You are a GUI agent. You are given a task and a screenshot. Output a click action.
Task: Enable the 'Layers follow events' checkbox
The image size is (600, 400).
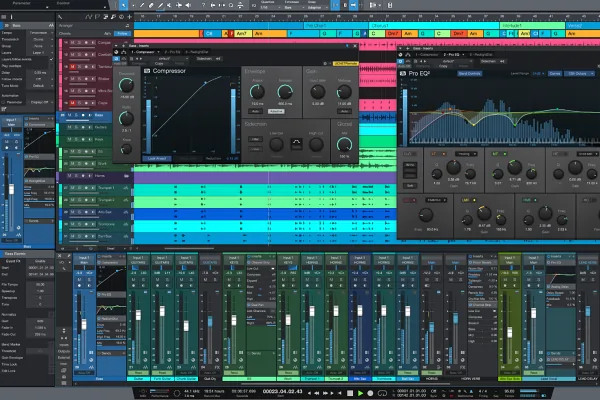(51, 59)
